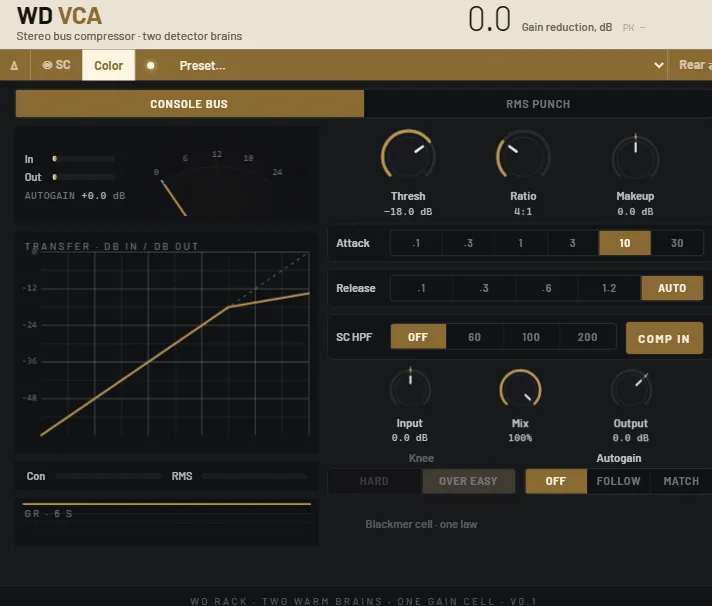Set SC HPF to 60

tap(475, 337)
